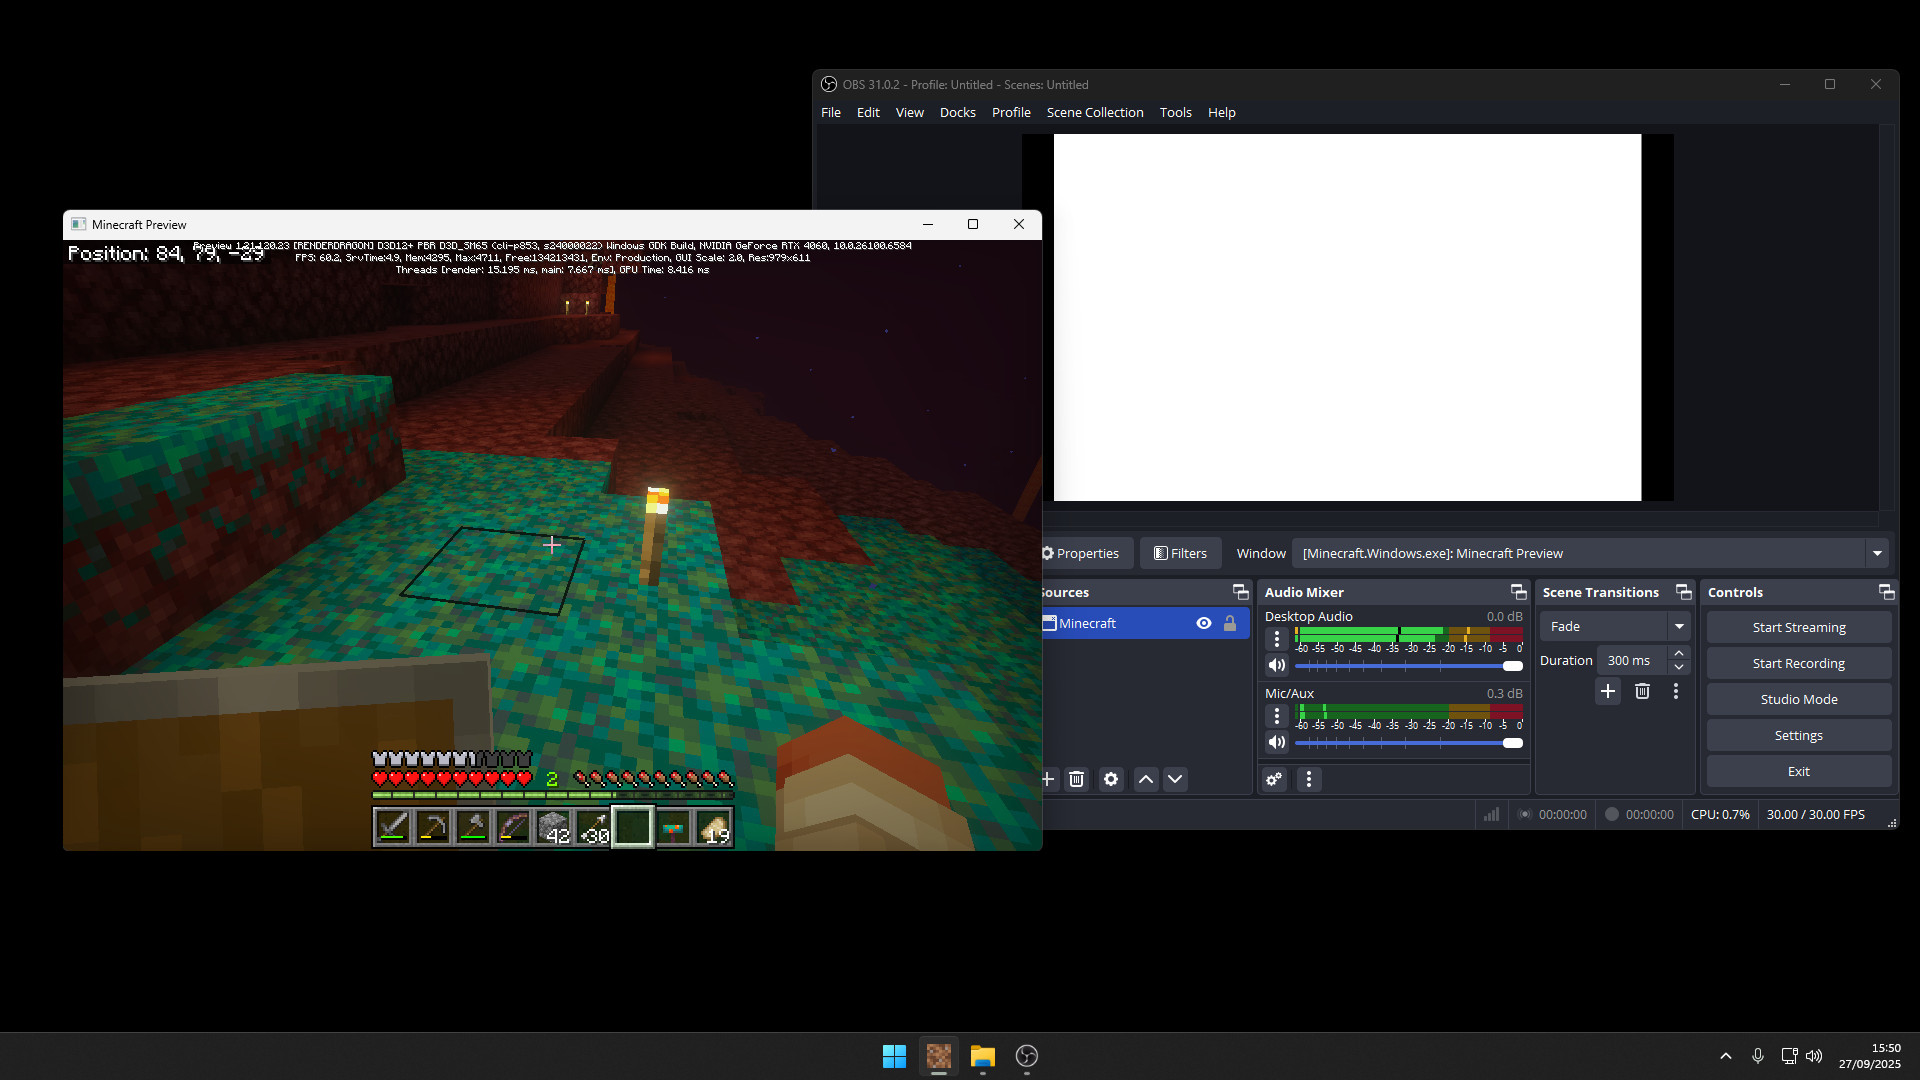Open advanced audio properties gears icon
Viewport: 1920px width, 1080px height.
(x=1274, y=780)
